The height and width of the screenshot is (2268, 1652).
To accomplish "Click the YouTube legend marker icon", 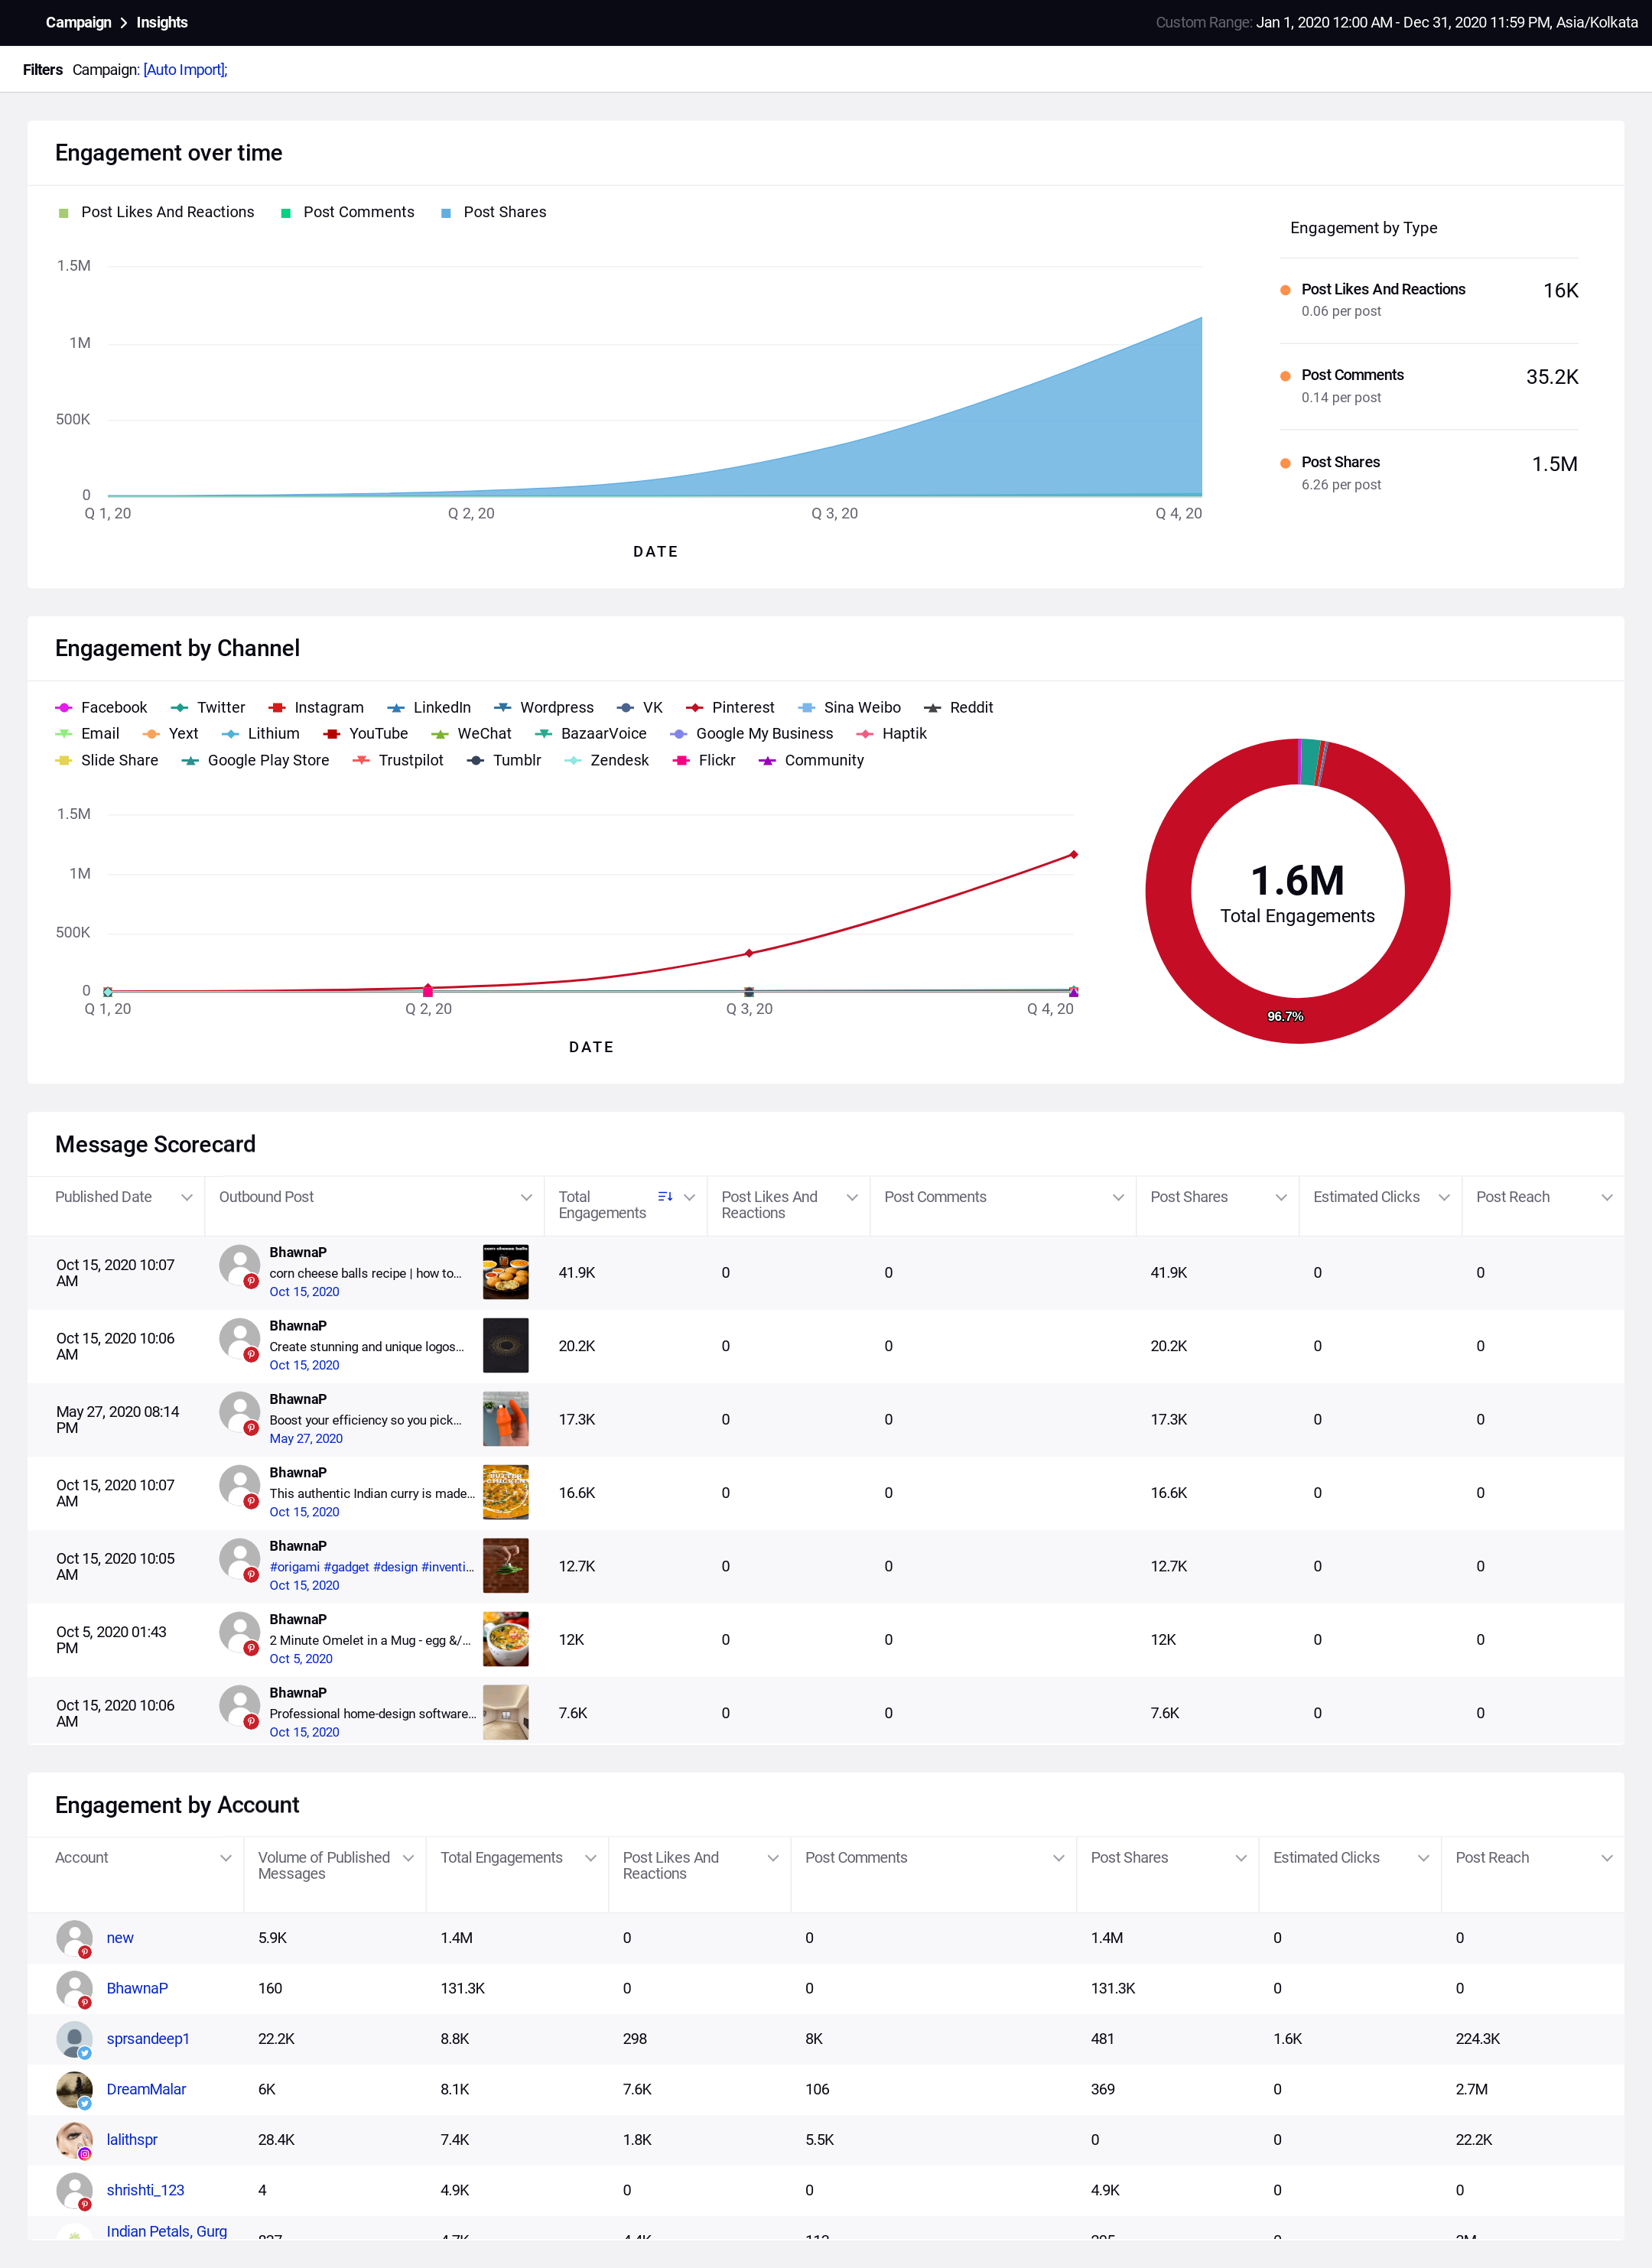I will tap(332, 734).
